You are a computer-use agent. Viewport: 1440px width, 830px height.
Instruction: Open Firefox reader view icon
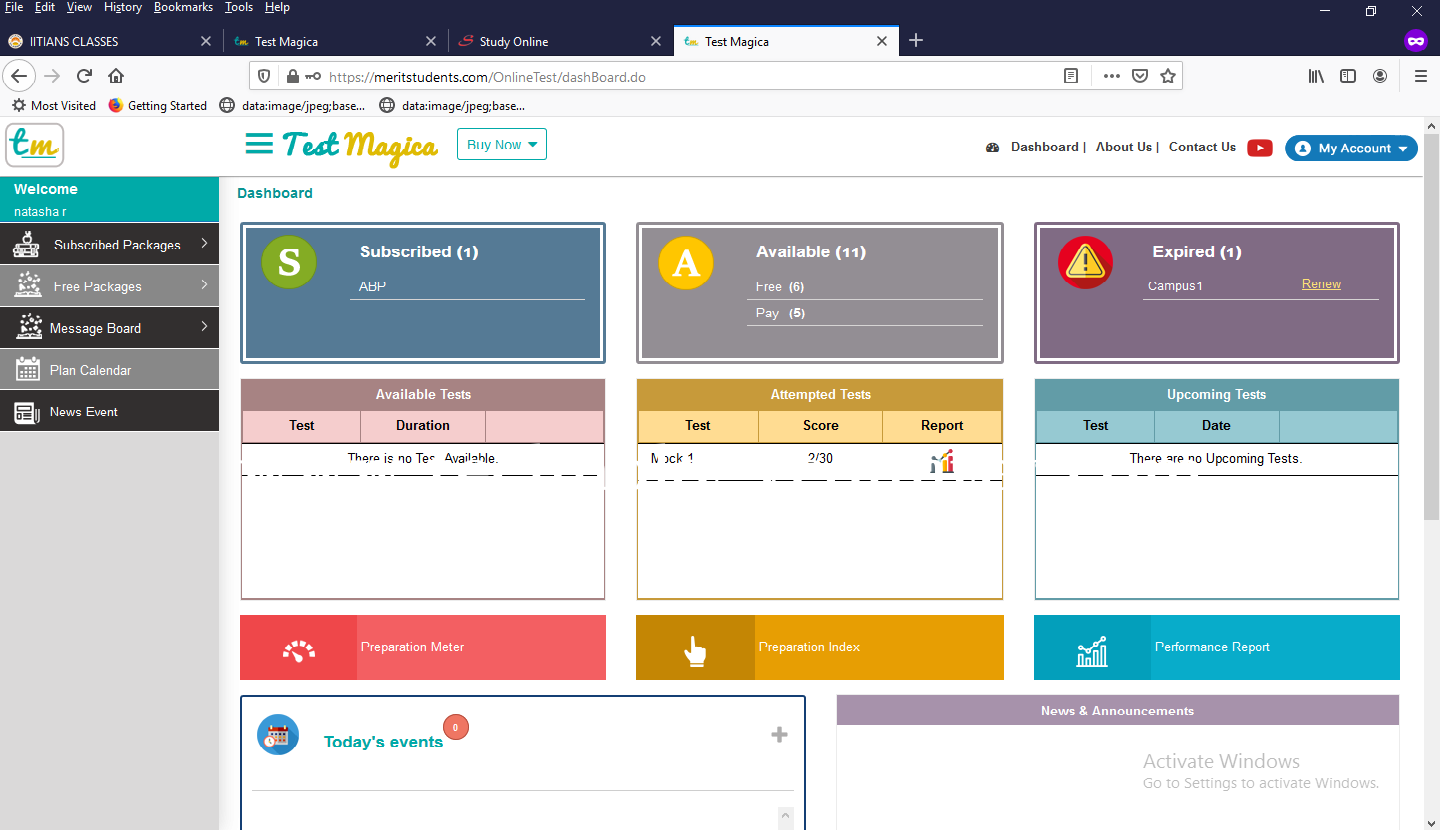coord(1071,76)
